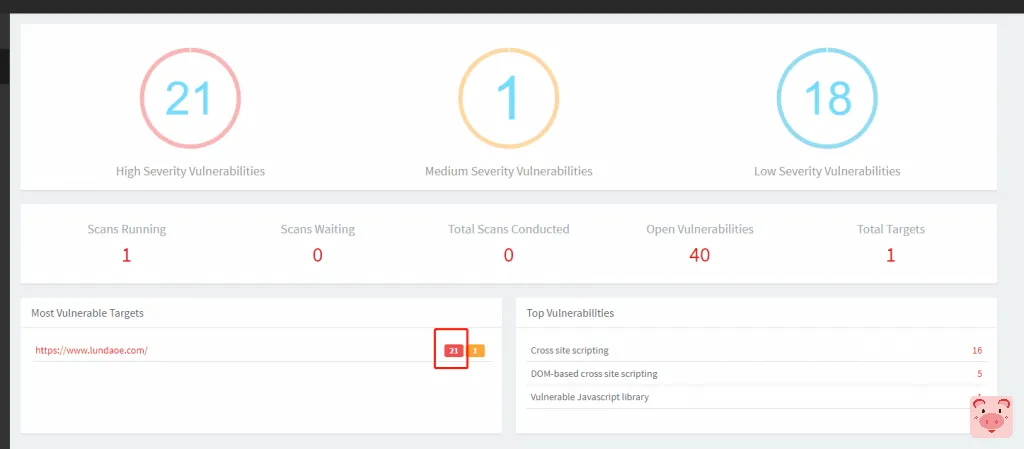Open the Medium Severity Vulnerabilities circle showing 1
The width and height of the screenshot is (1024, 449).
click(508, 98)
